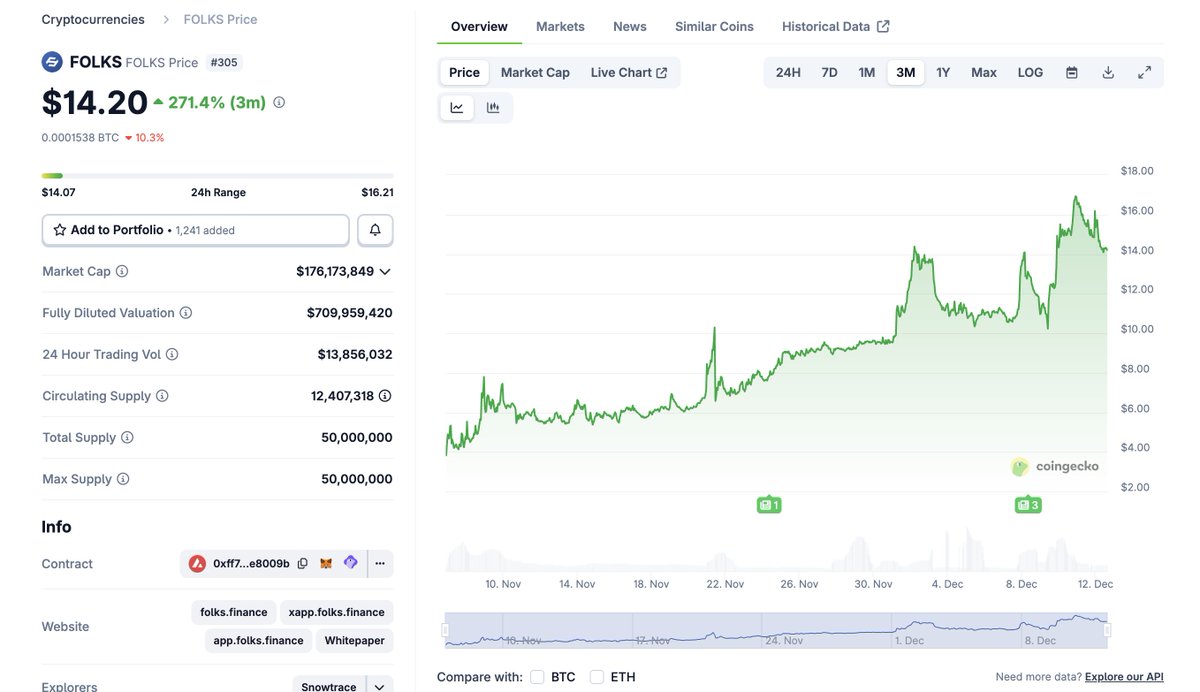The image size is (1200, 692).
Task: Click the price alert bell icon
Action: 375,230
